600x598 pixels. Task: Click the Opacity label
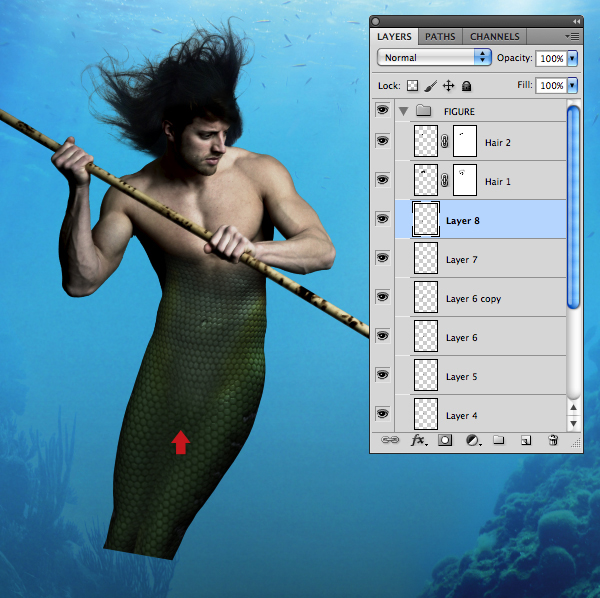[x=514, y=58]
